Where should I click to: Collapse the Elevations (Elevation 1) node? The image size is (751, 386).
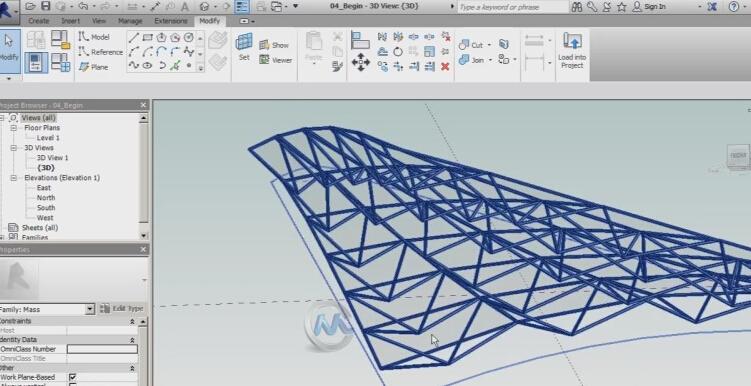13,178
